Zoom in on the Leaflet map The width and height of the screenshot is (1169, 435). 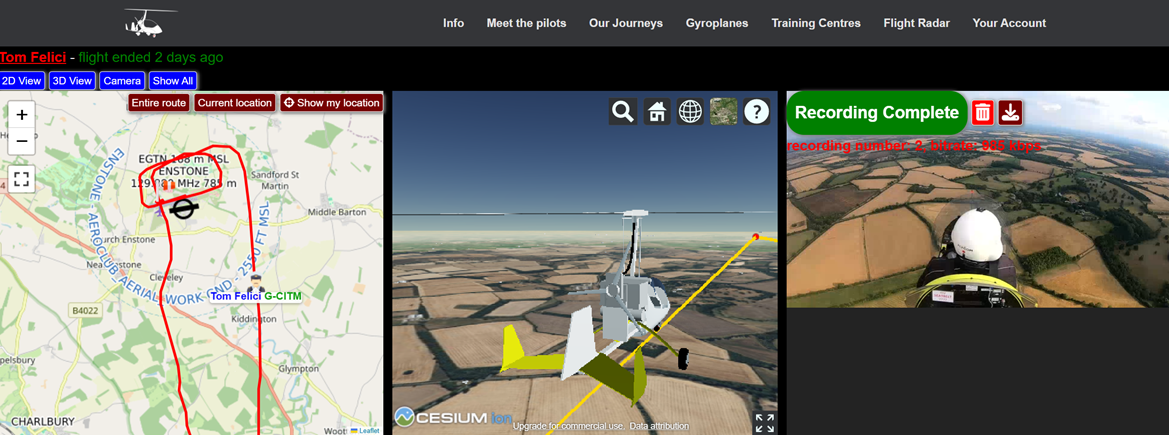22,115
